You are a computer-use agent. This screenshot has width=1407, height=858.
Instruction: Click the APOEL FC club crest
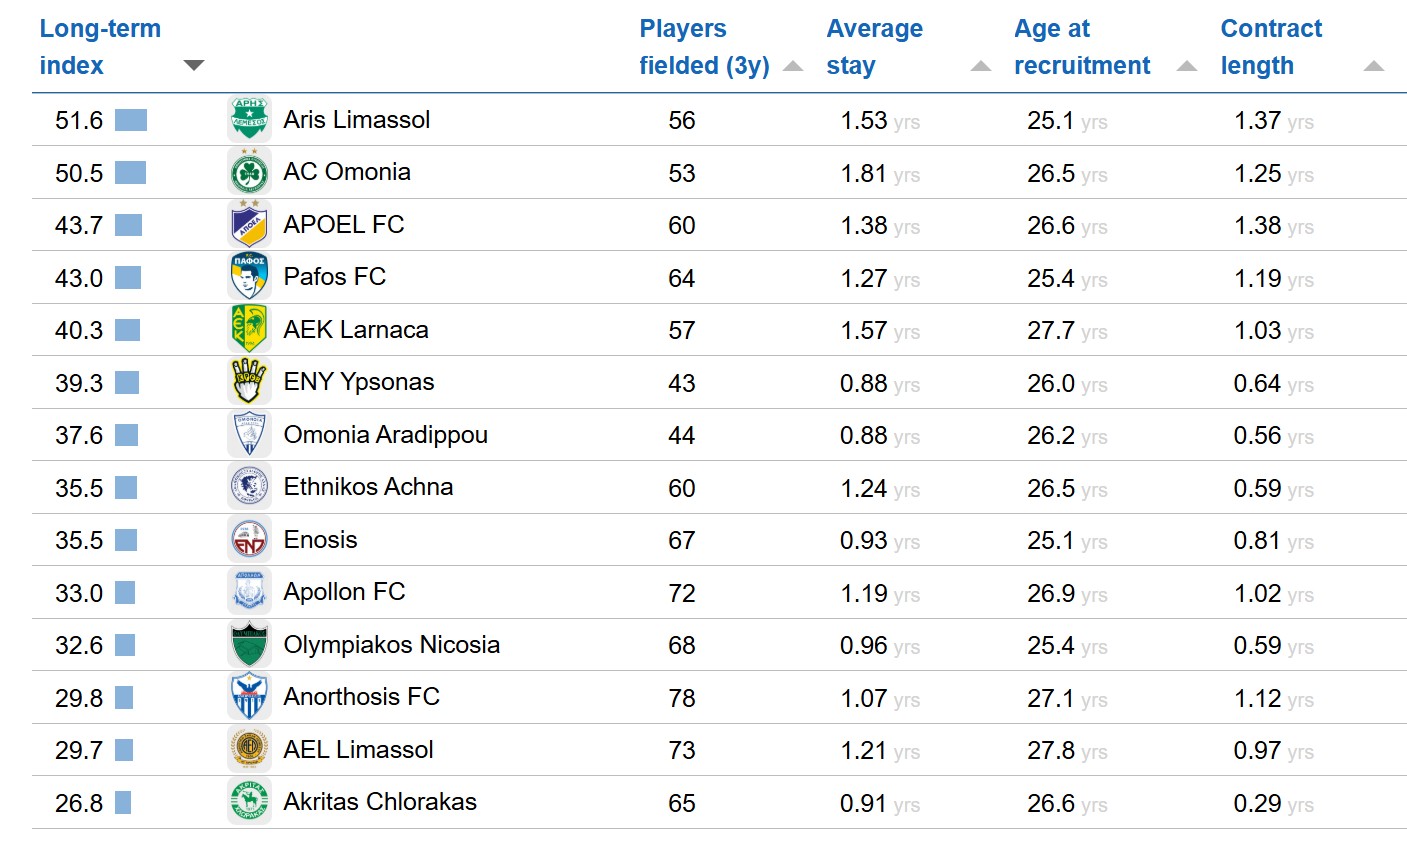click(249, 225)
